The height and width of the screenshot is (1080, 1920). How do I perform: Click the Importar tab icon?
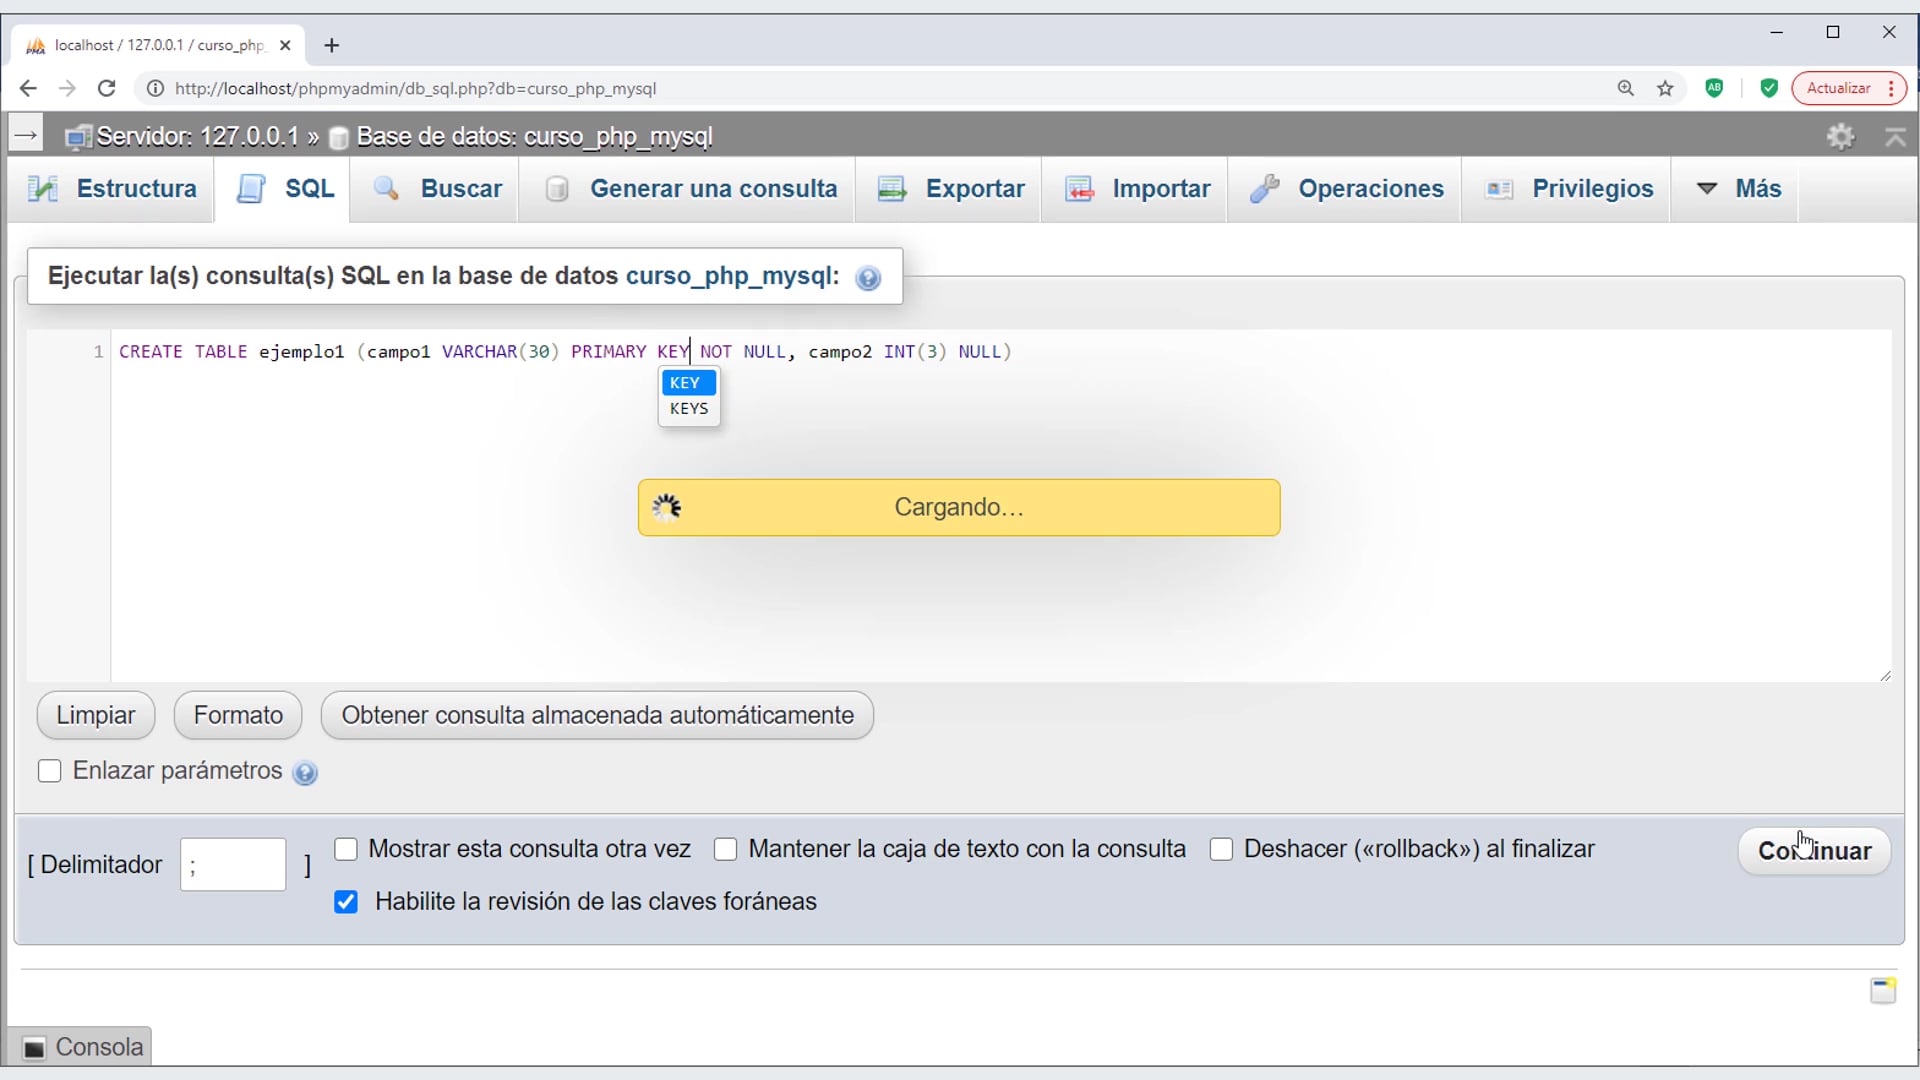pos(1079,188)
